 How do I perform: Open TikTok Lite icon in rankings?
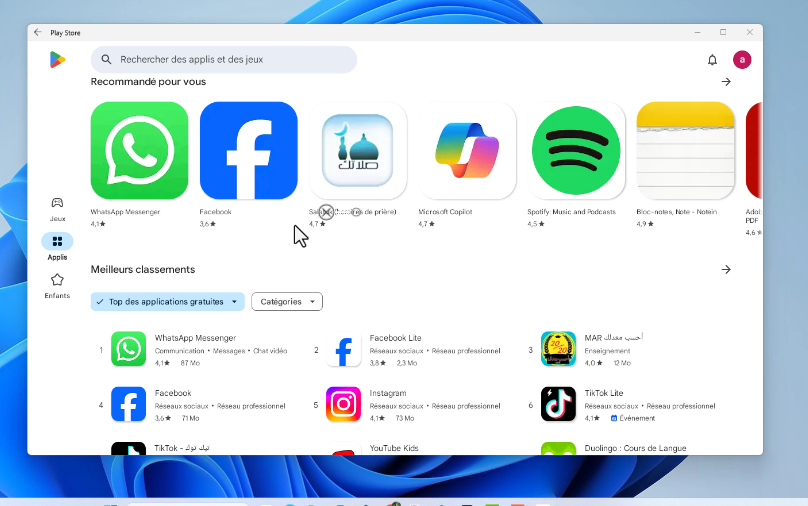tap(558, 404)
